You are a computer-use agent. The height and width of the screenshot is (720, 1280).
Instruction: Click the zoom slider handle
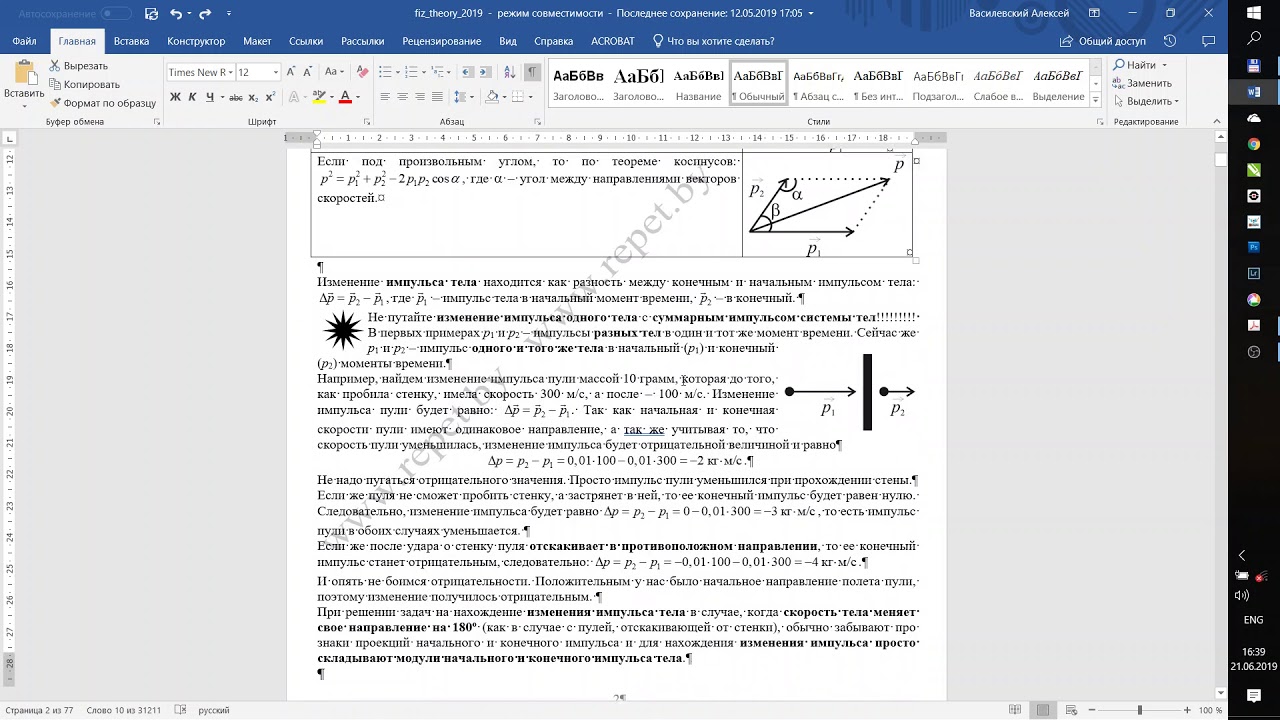tap(1139, 710)
